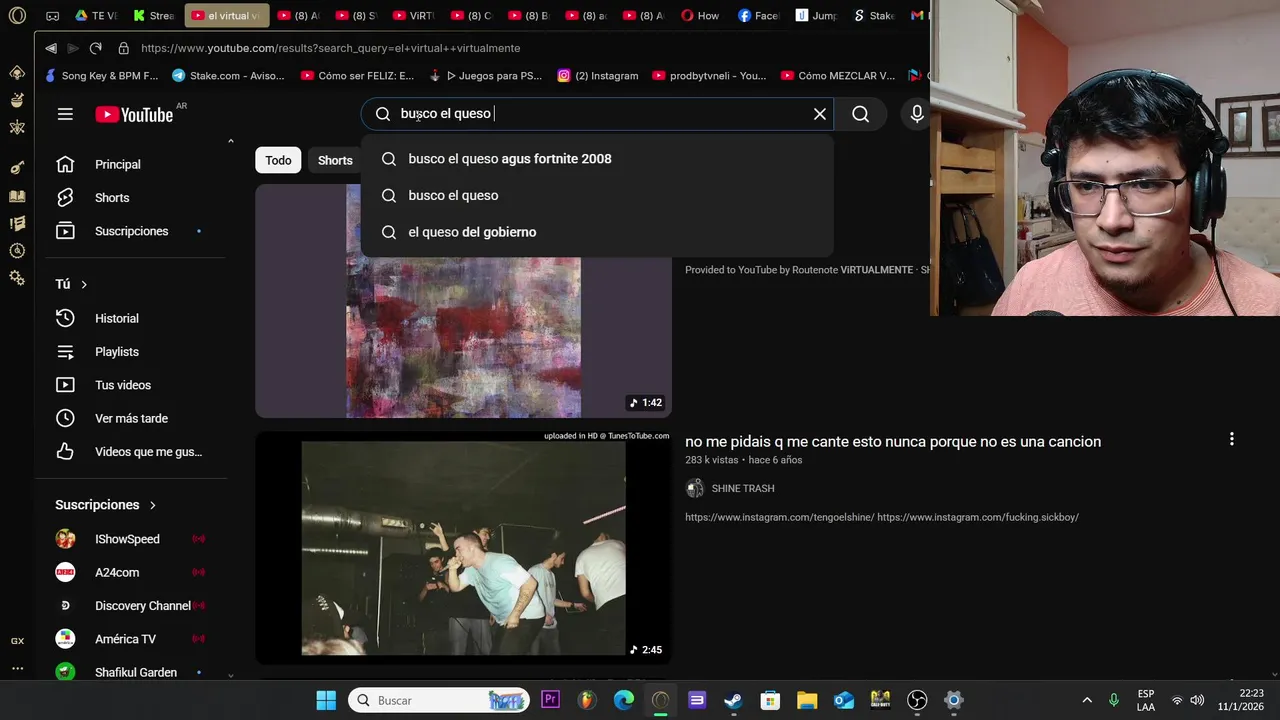
Task: Reload the page
Action: click(96, 48)
